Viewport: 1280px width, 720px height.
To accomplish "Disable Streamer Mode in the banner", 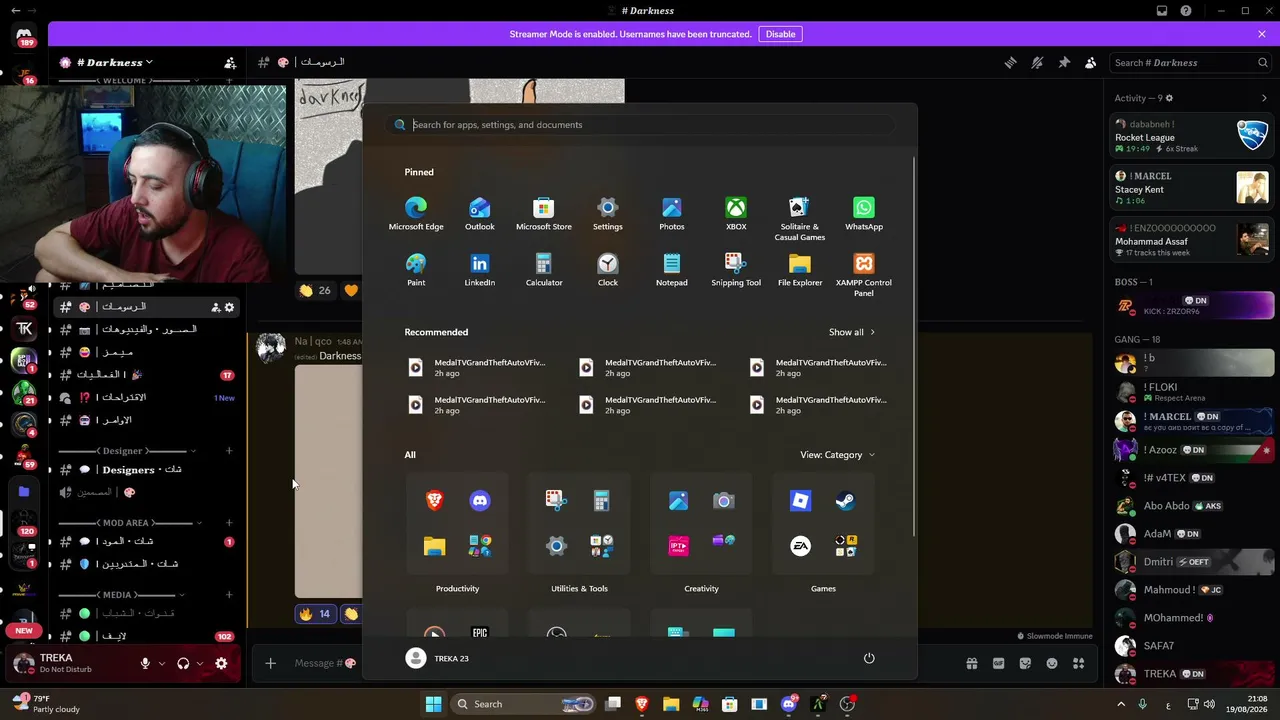I will click(x=780, y=34).
